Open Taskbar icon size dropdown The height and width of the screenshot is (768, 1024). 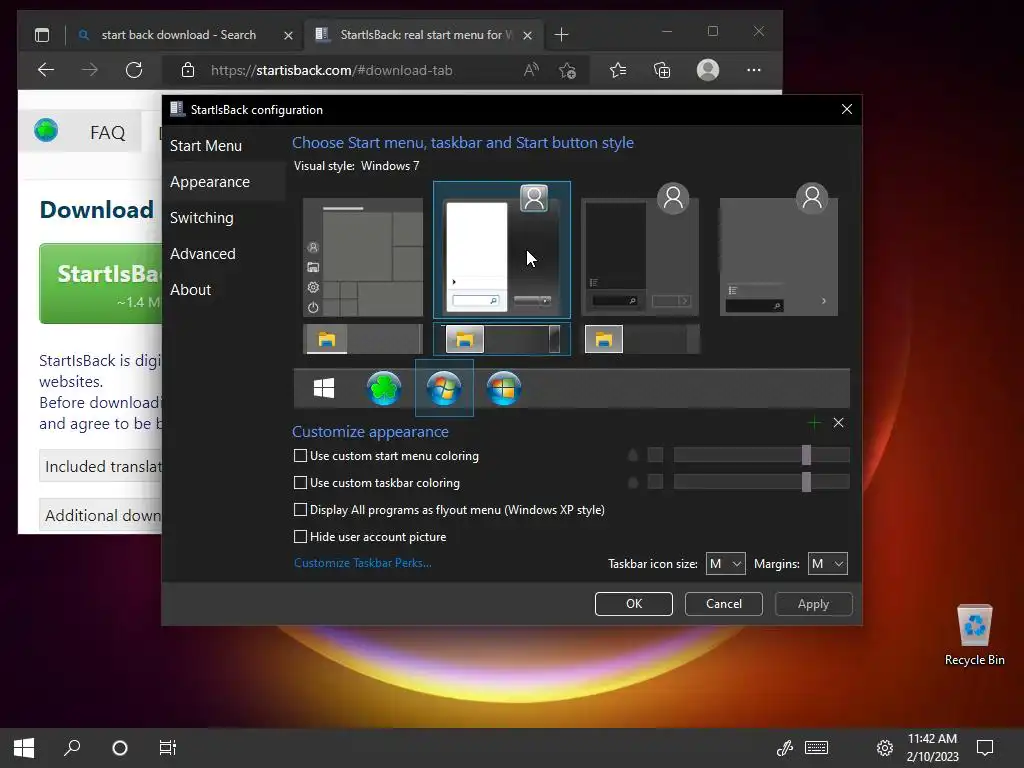coord(726,564)
